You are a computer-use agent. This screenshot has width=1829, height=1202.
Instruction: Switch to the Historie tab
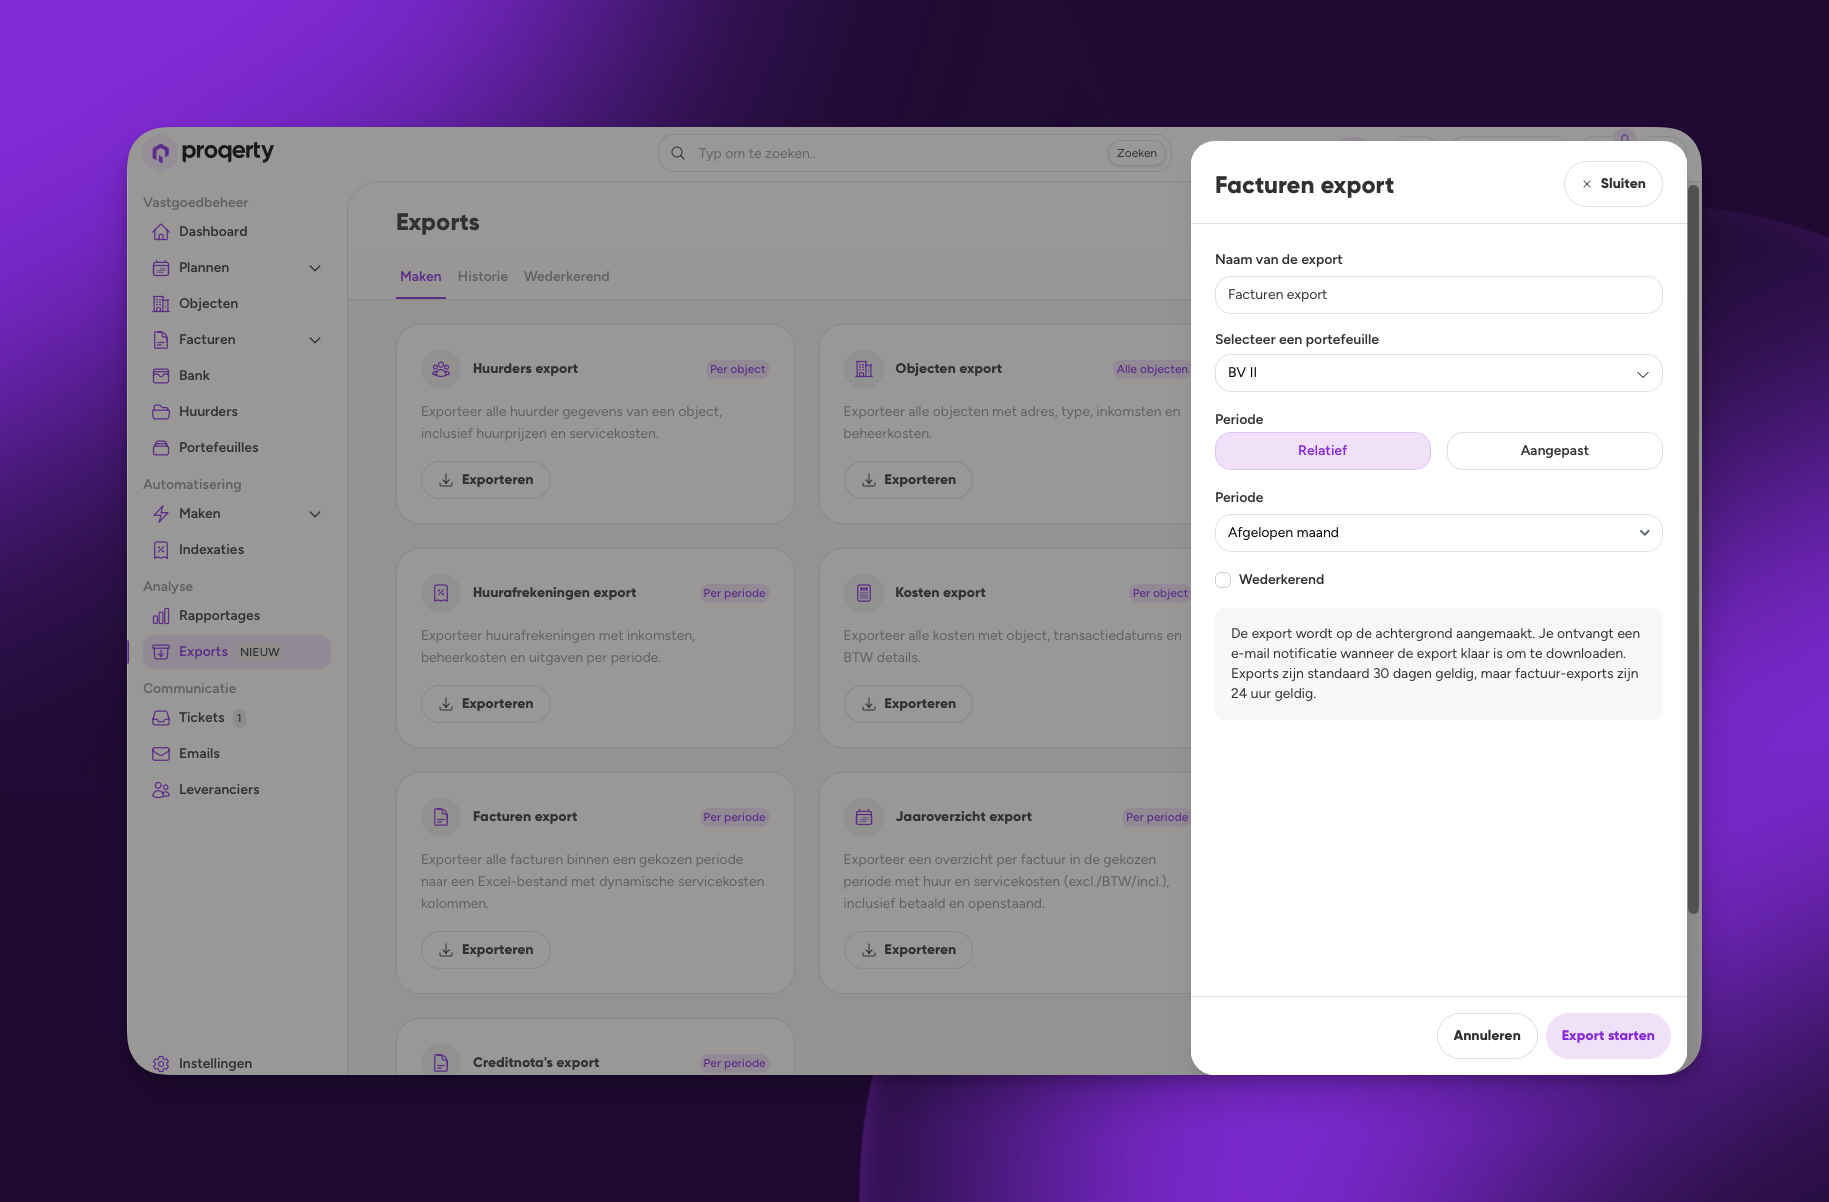point(483,277)
